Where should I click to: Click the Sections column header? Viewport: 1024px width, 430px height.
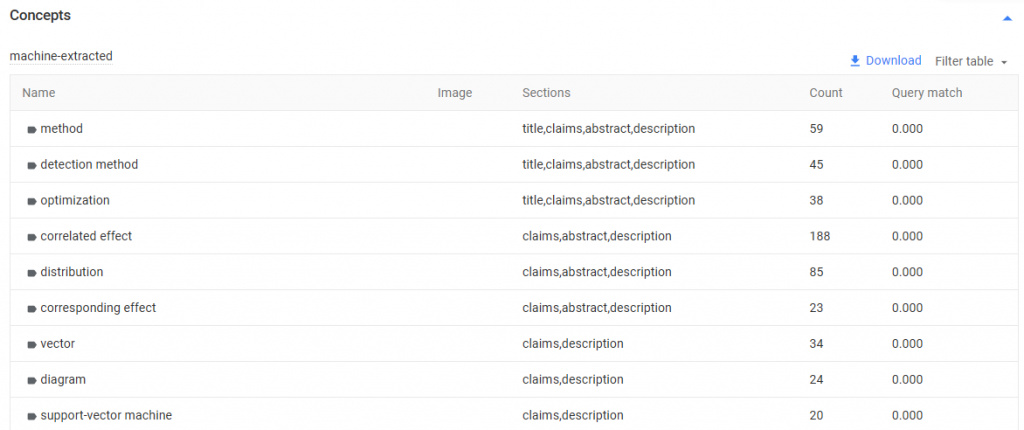coord(546,93)
